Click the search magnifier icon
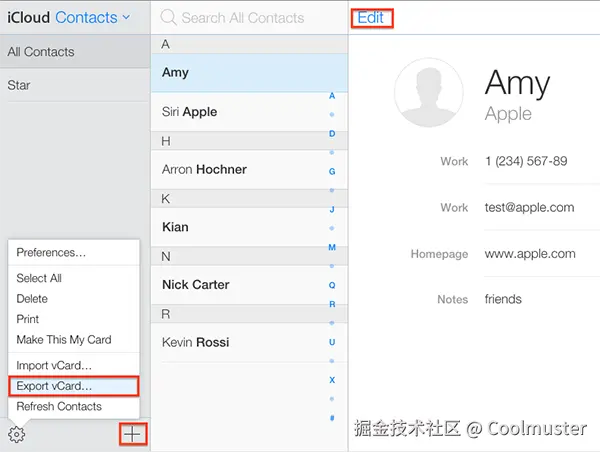The height and width of the screenshot is (452, 600). tap(168, 18)
